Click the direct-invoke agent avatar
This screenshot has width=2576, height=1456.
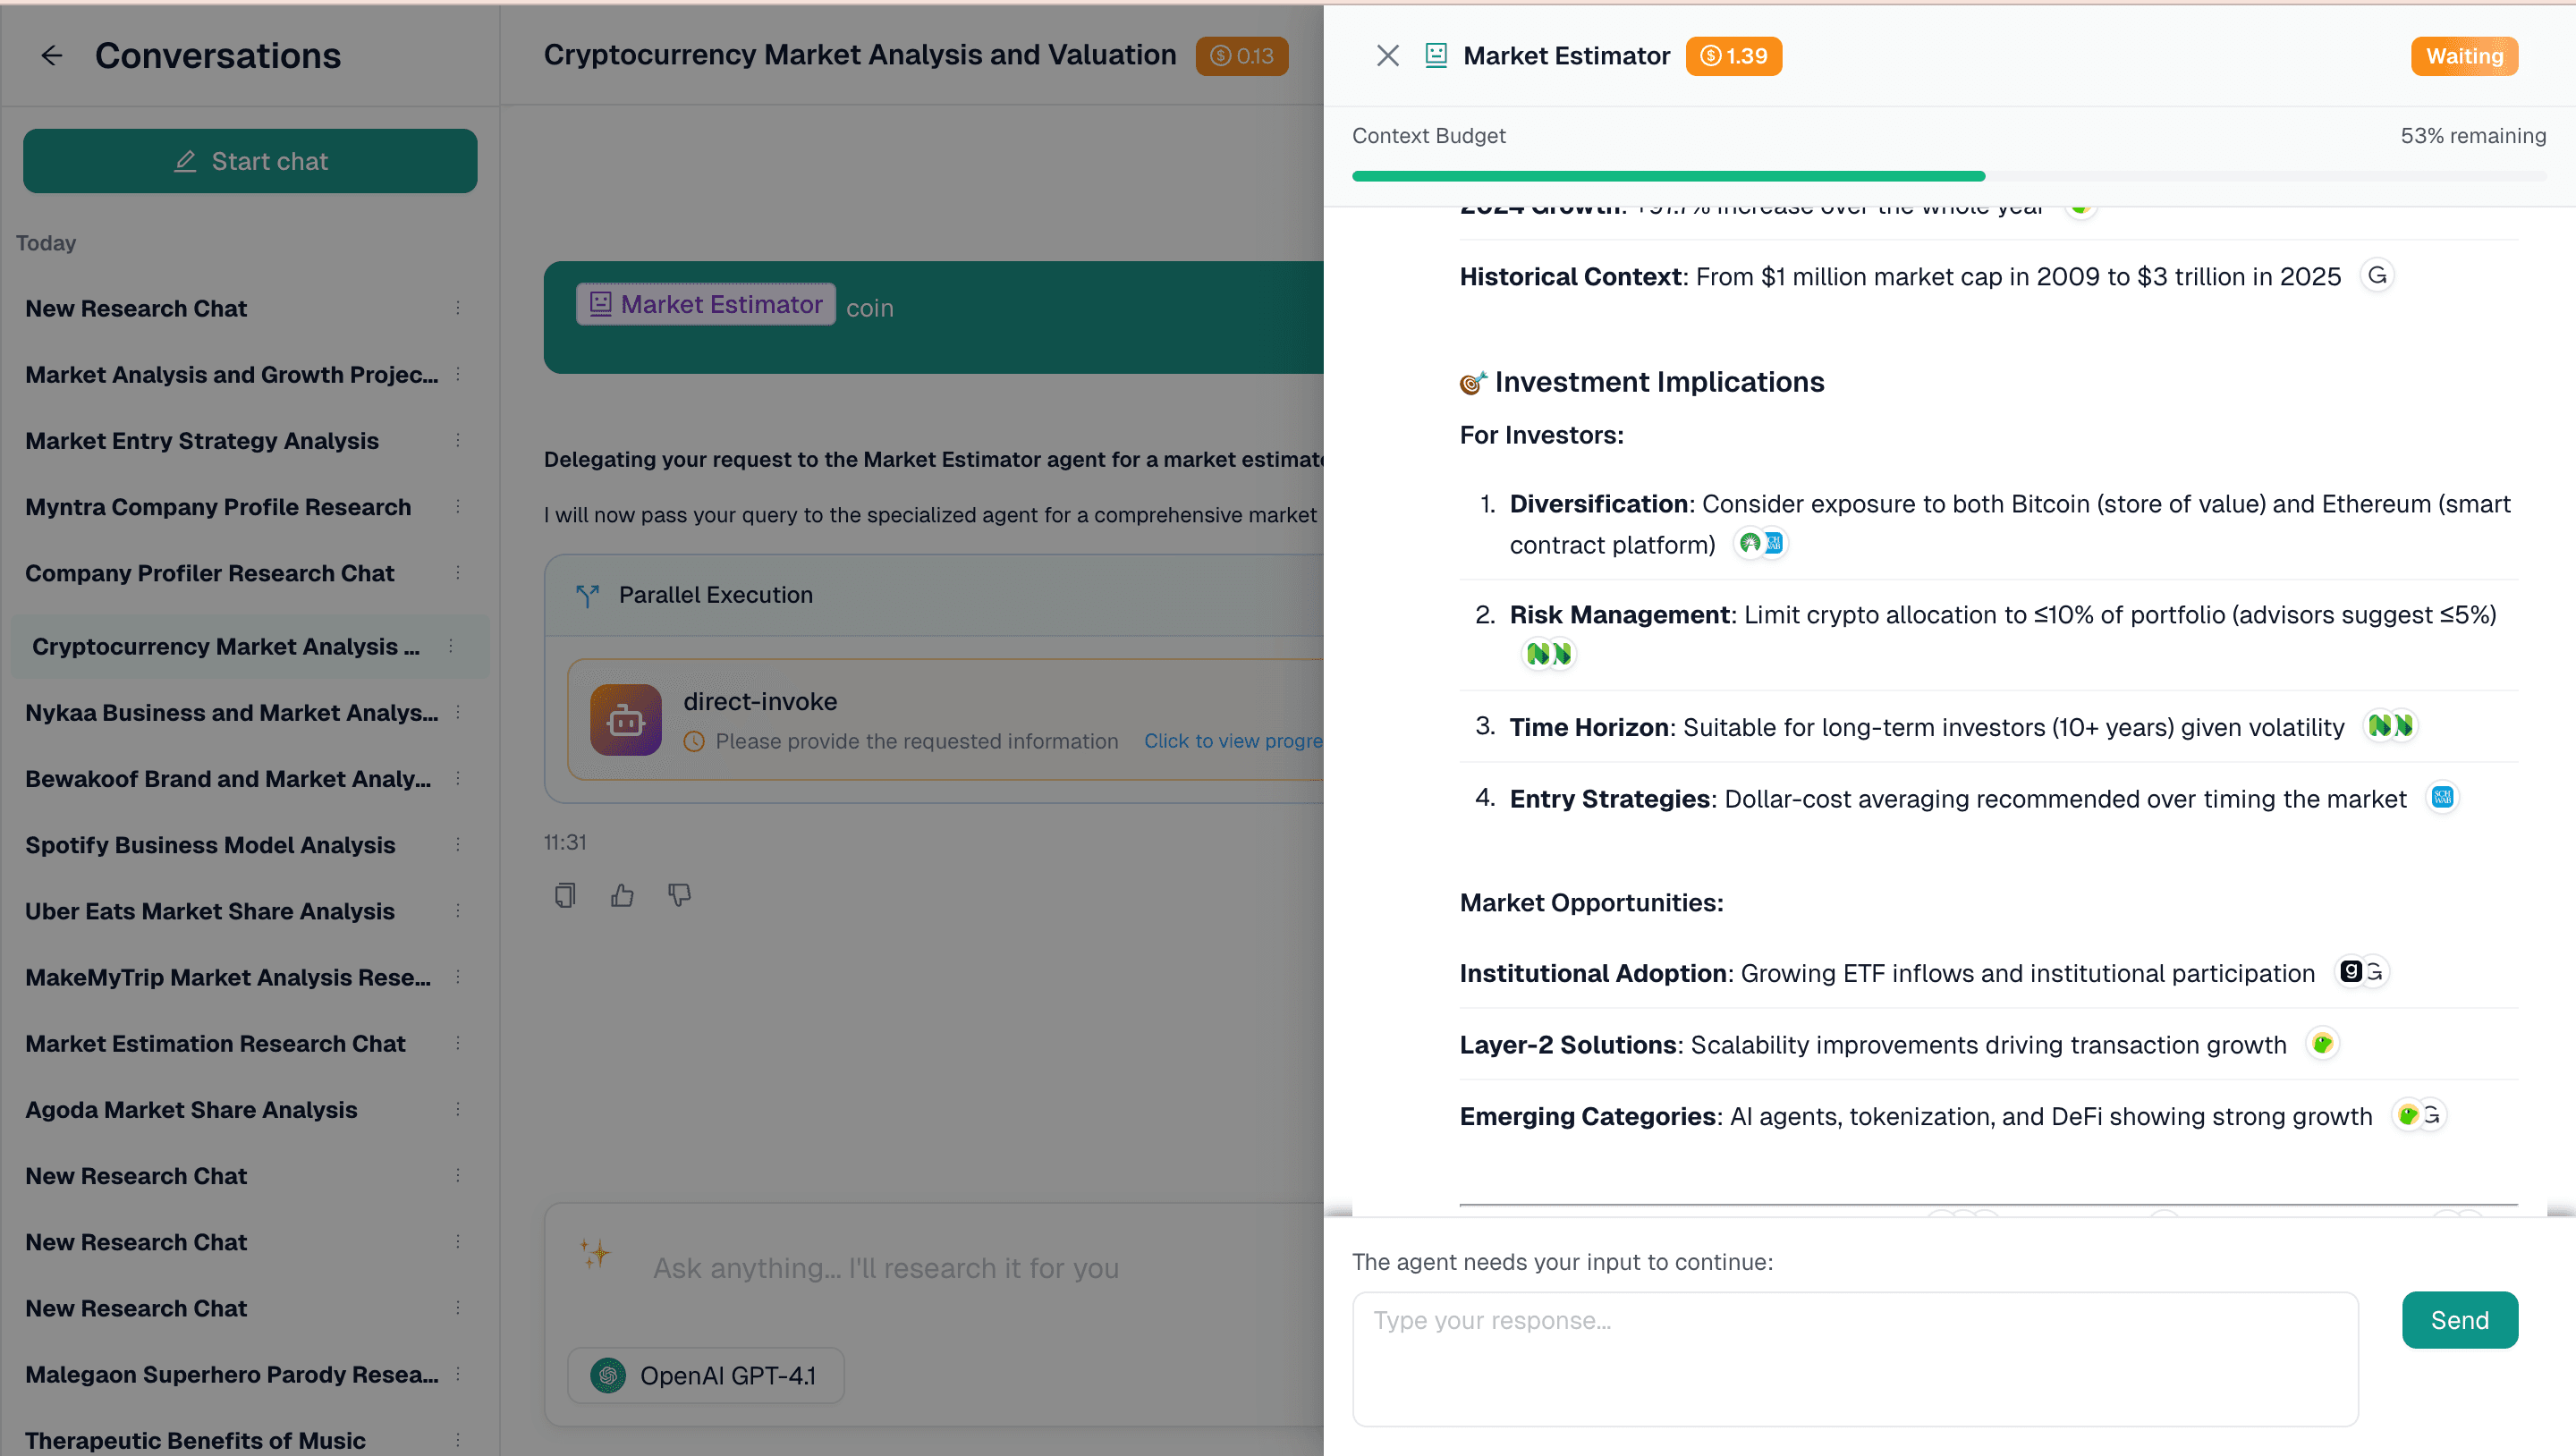click(x=625, y=719)
